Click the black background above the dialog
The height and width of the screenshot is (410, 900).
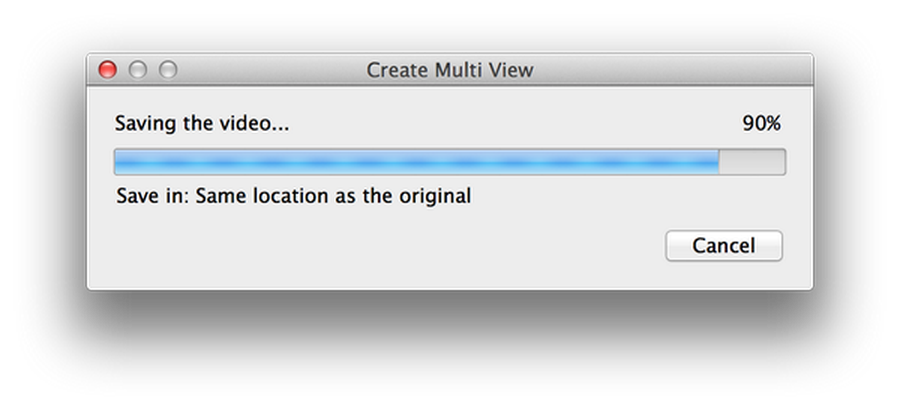coord(450,25)
